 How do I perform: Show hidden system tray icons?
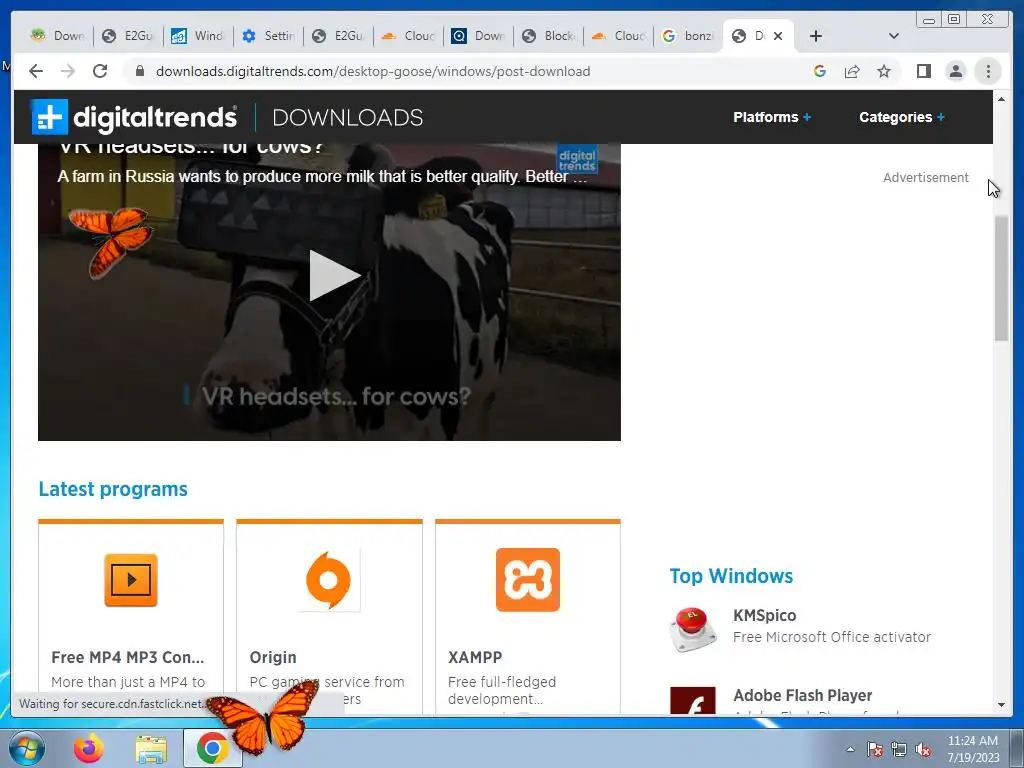pos(850,750)
